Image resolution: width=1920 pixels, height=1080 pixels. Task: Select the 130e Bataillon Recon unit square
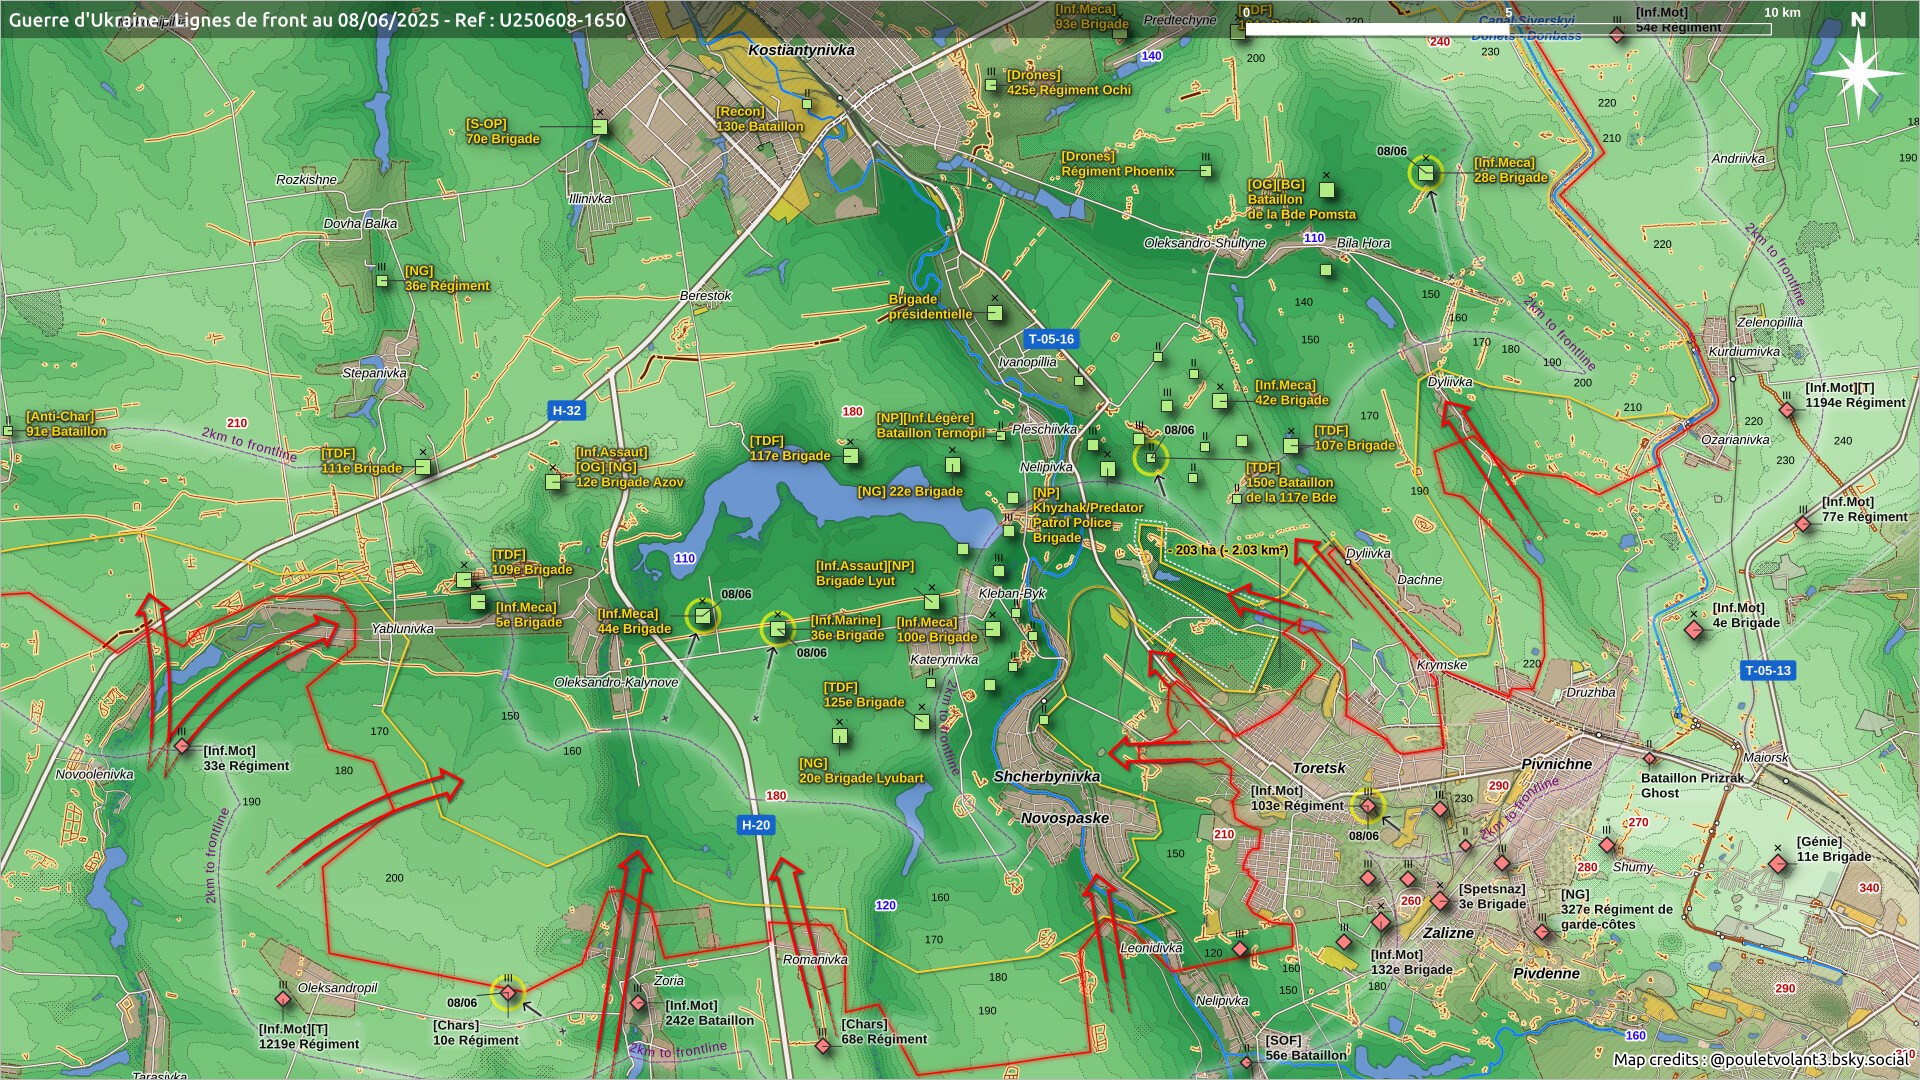coord(807,103)
